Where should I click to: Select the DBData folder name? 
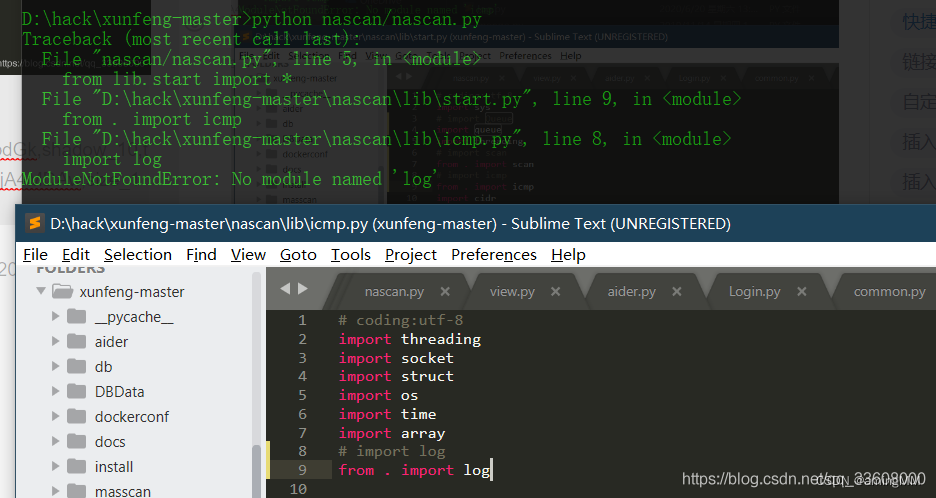(119, 392)
